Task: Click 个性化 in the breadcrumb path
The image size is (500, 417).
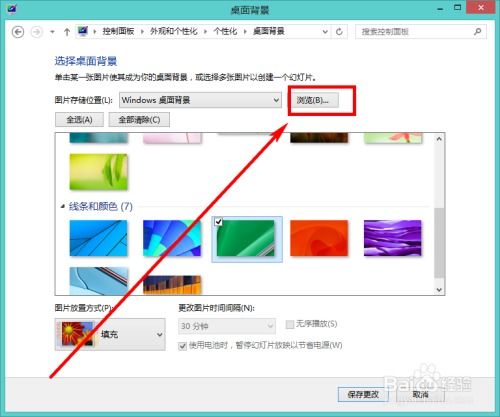Action: pyautogui.click(x=225, y=32)
